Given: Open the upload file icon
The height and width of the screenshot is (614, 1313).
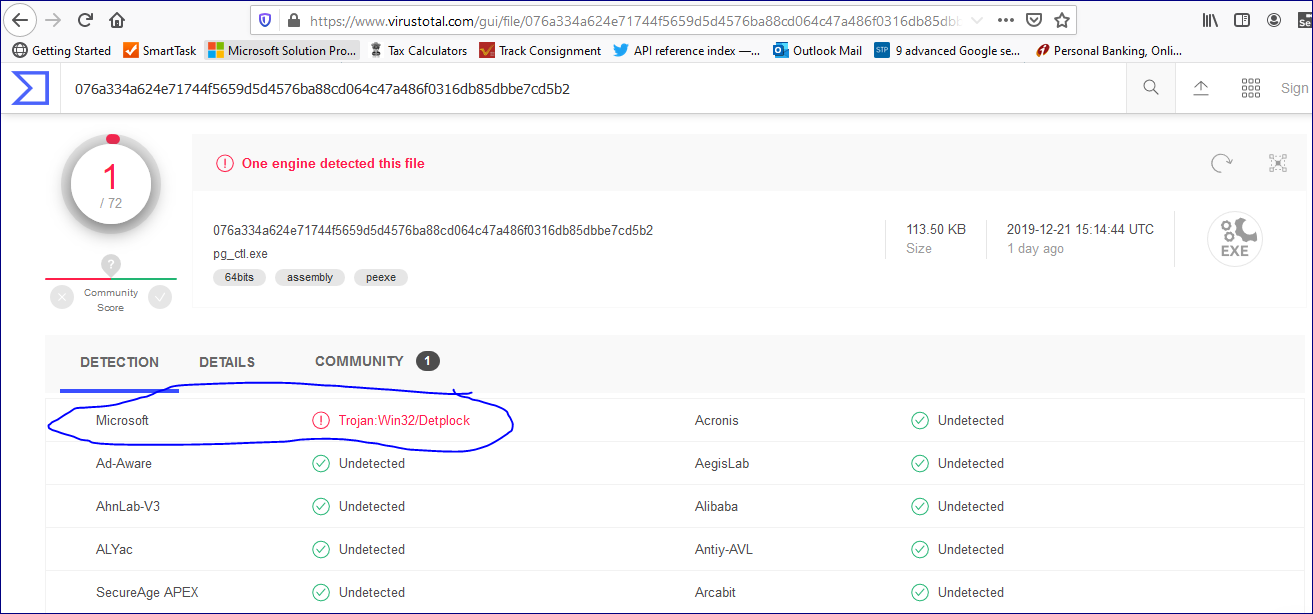Looking at the screenshot, I should coord(1201,88).
